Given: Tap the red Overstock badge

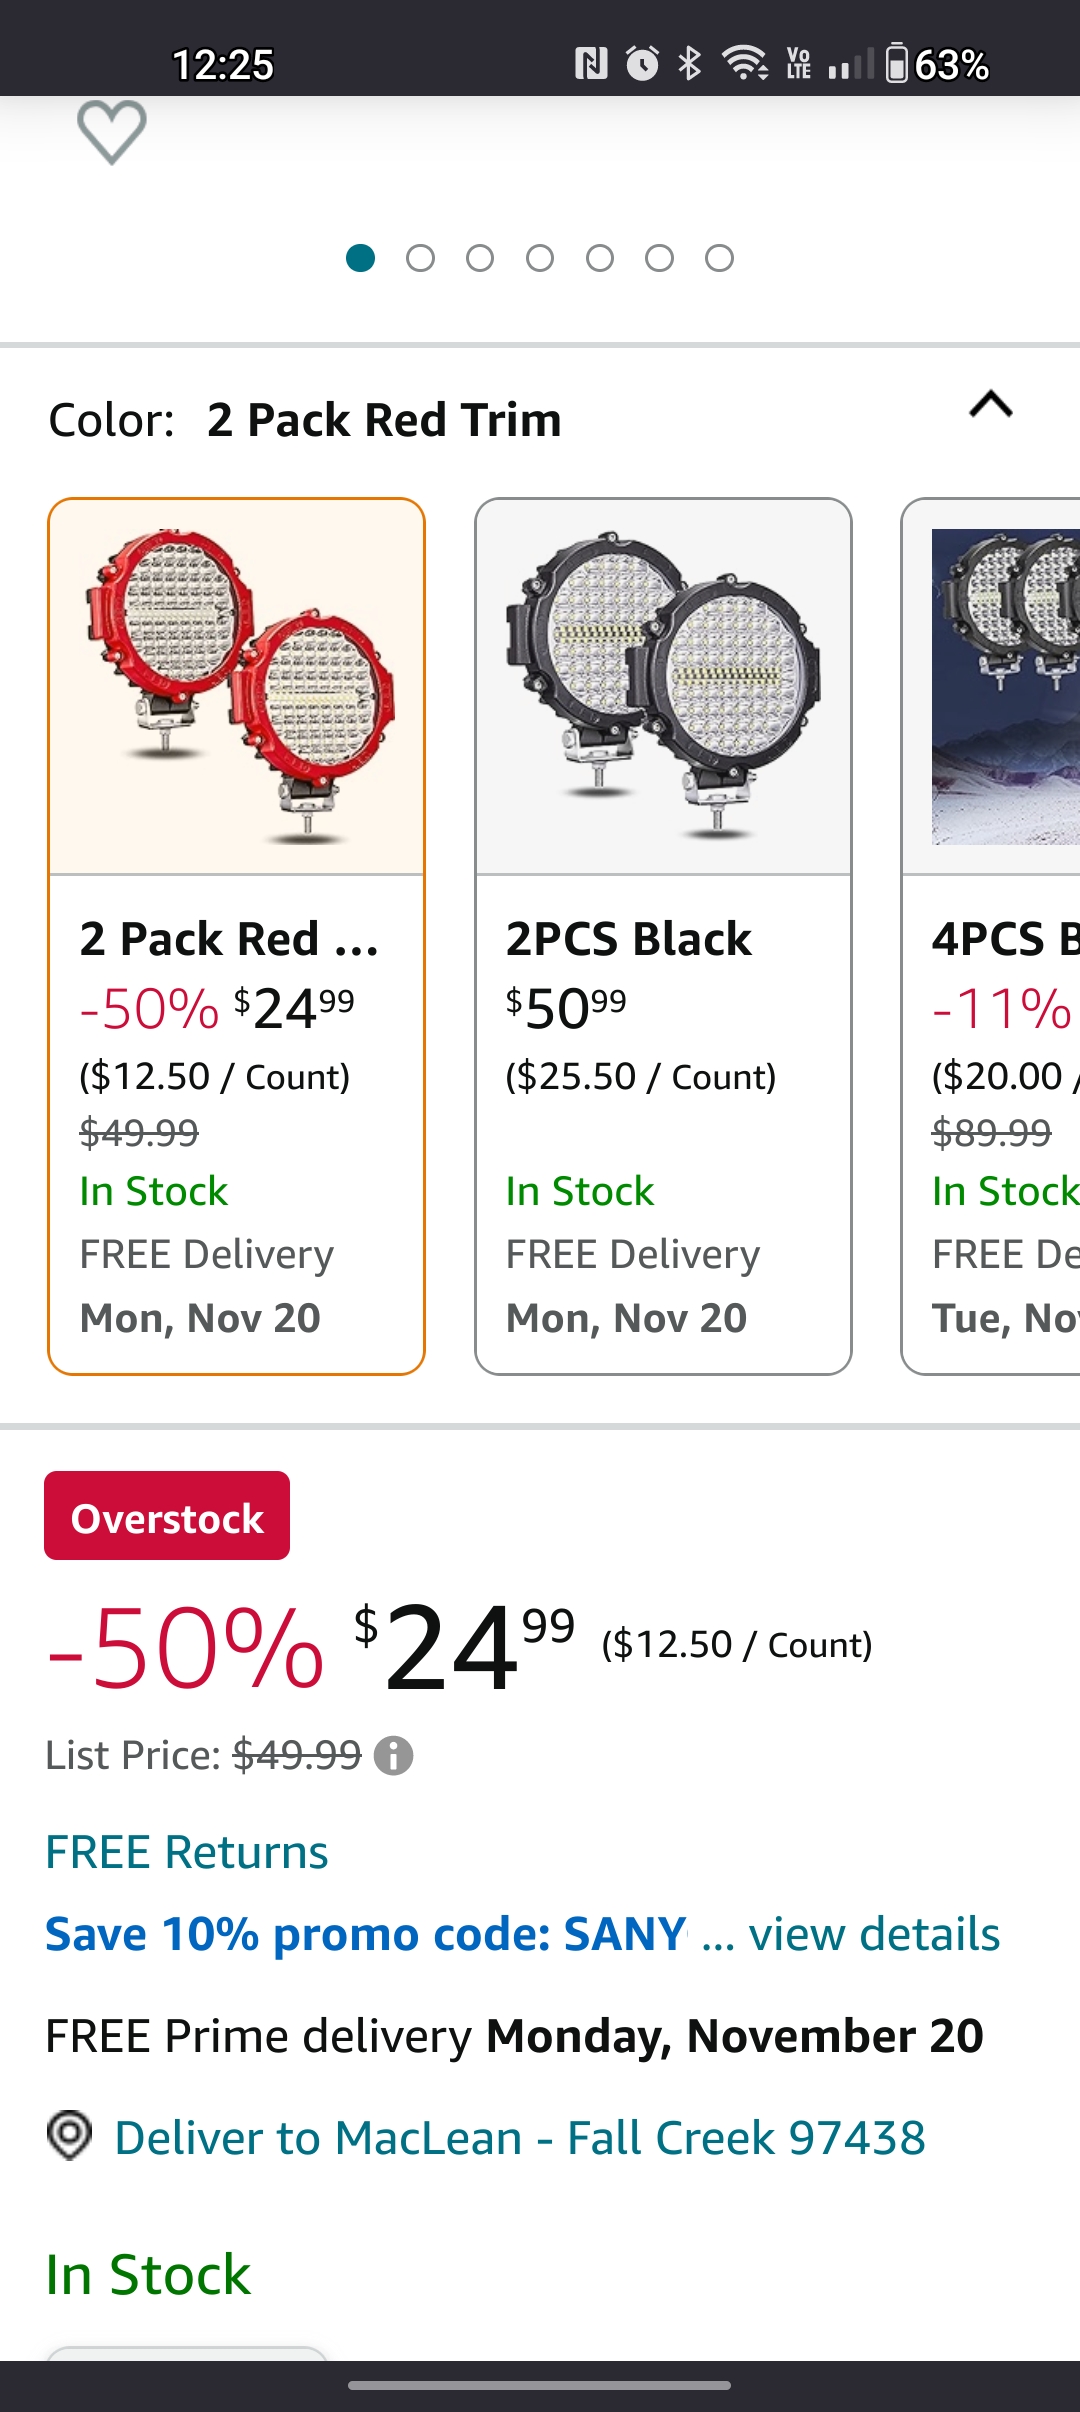Looking at the screenshot, I should [x=167, y=1516].
